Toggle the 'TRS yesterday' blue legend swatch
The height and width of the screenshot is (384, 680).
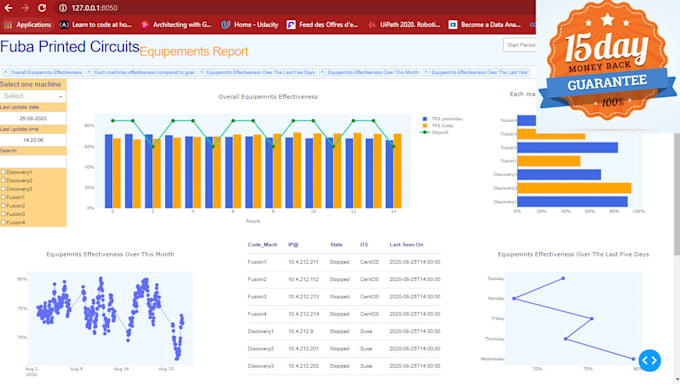pos(425,118)
